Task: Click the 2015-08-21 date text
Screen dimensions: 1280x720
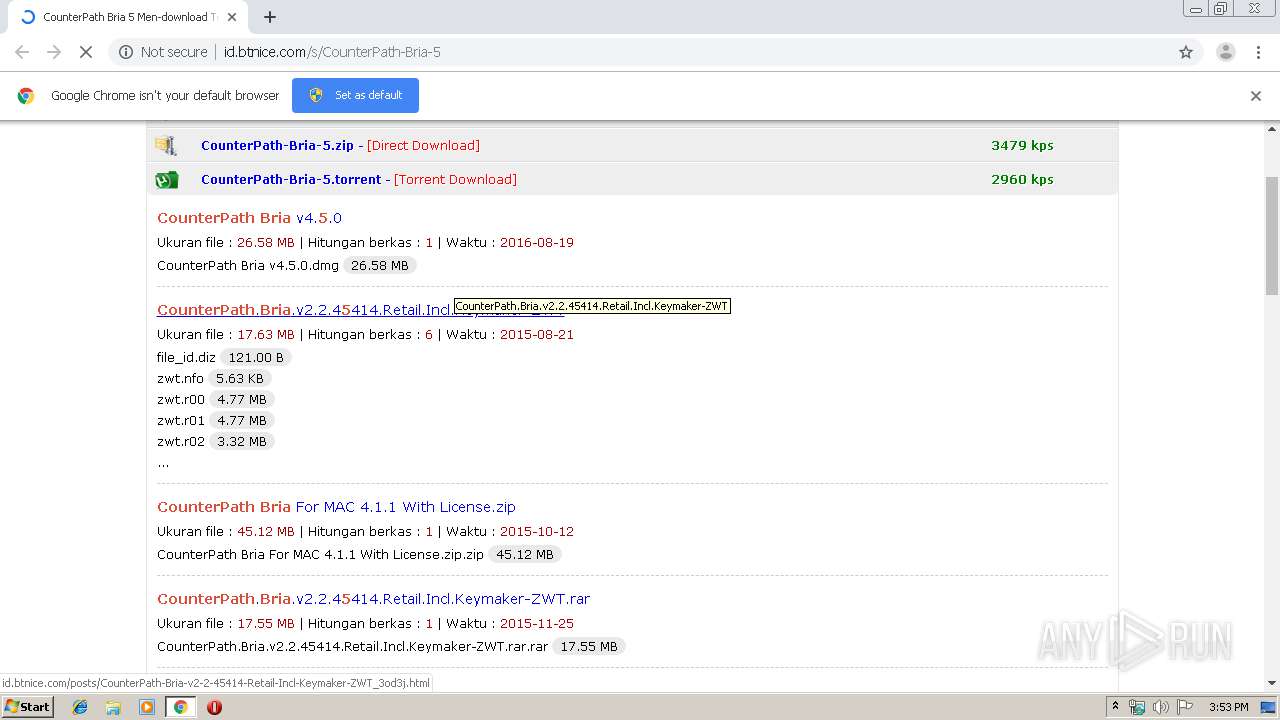Action: pyautogui.click(x=537, y=335)
